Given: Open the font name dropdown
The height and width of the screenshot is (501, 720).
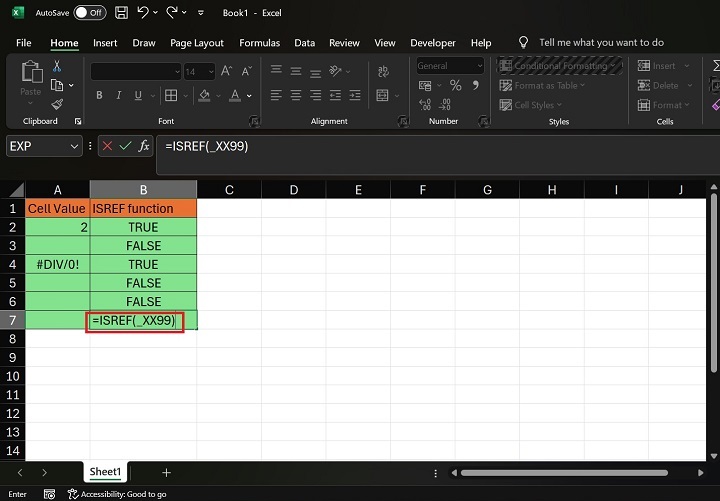Looking at the screenshot, I should (x=177, y=72).
